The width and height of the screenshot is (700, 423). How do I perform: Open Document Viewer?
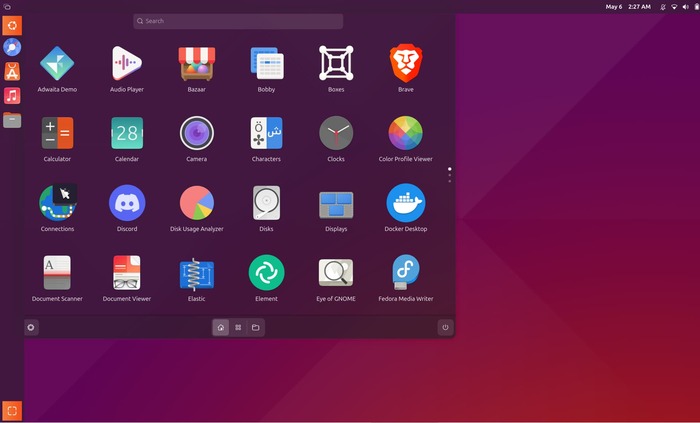pyautogui.click(x=127, y=273)
